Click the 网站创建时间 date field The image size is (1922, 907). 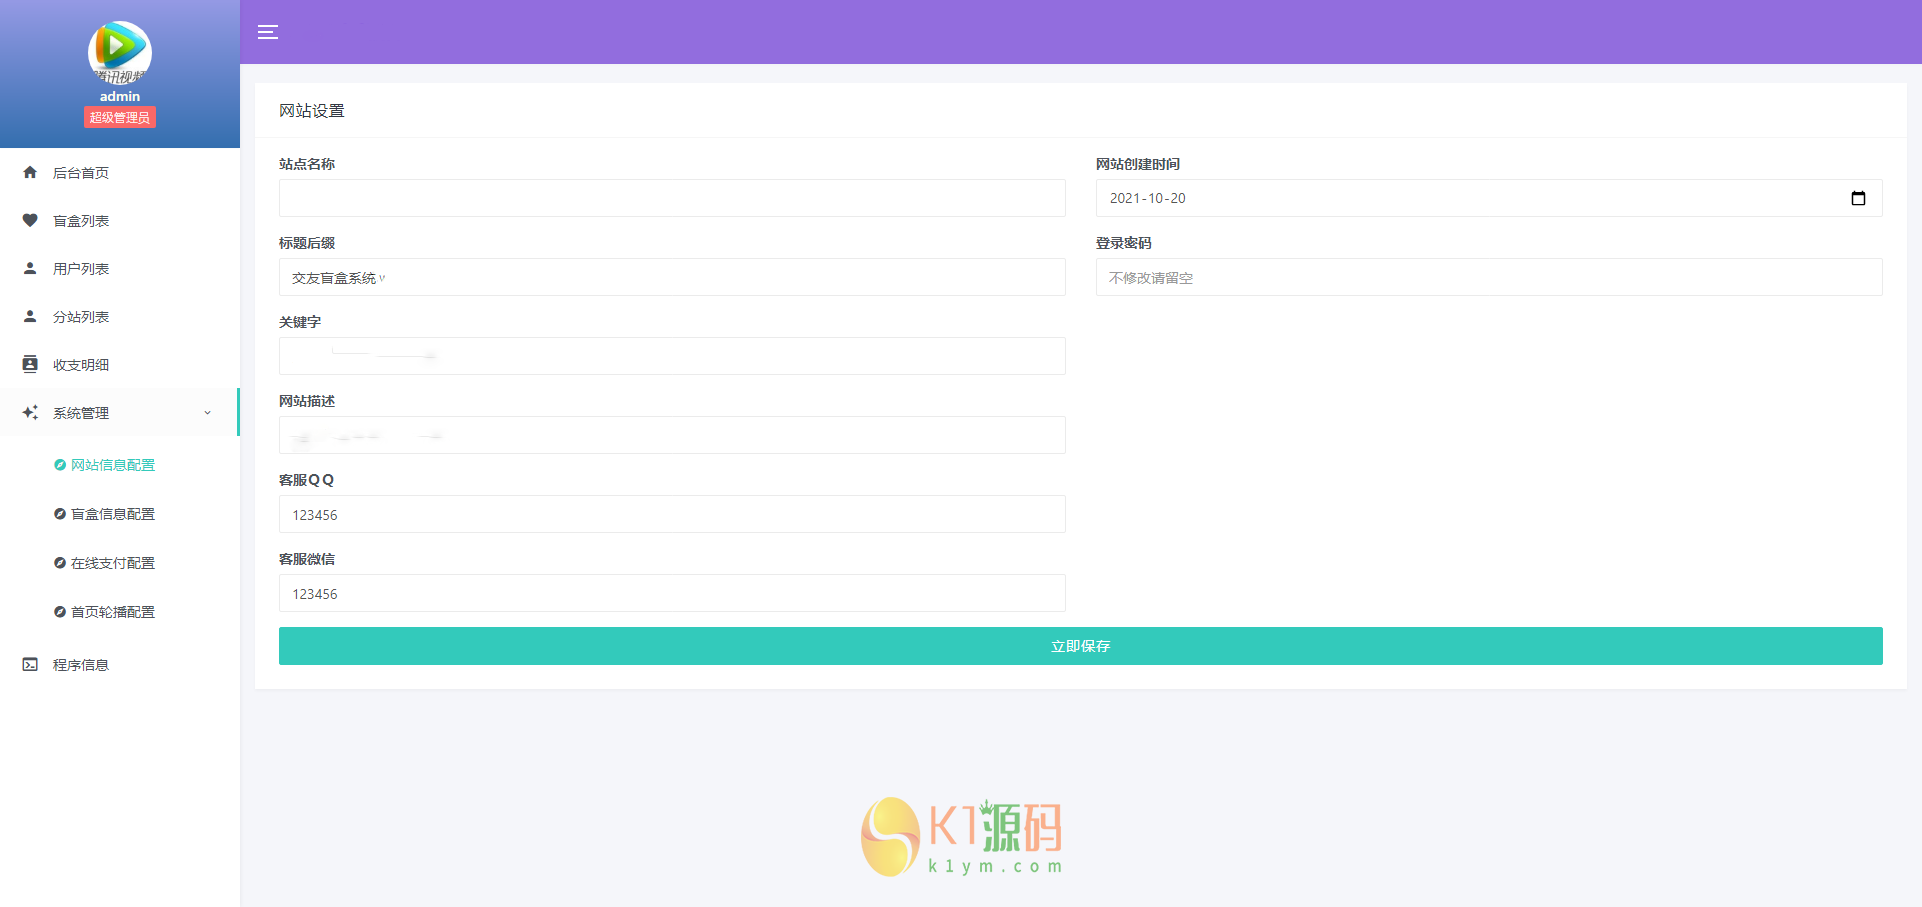pos(1489,198)
